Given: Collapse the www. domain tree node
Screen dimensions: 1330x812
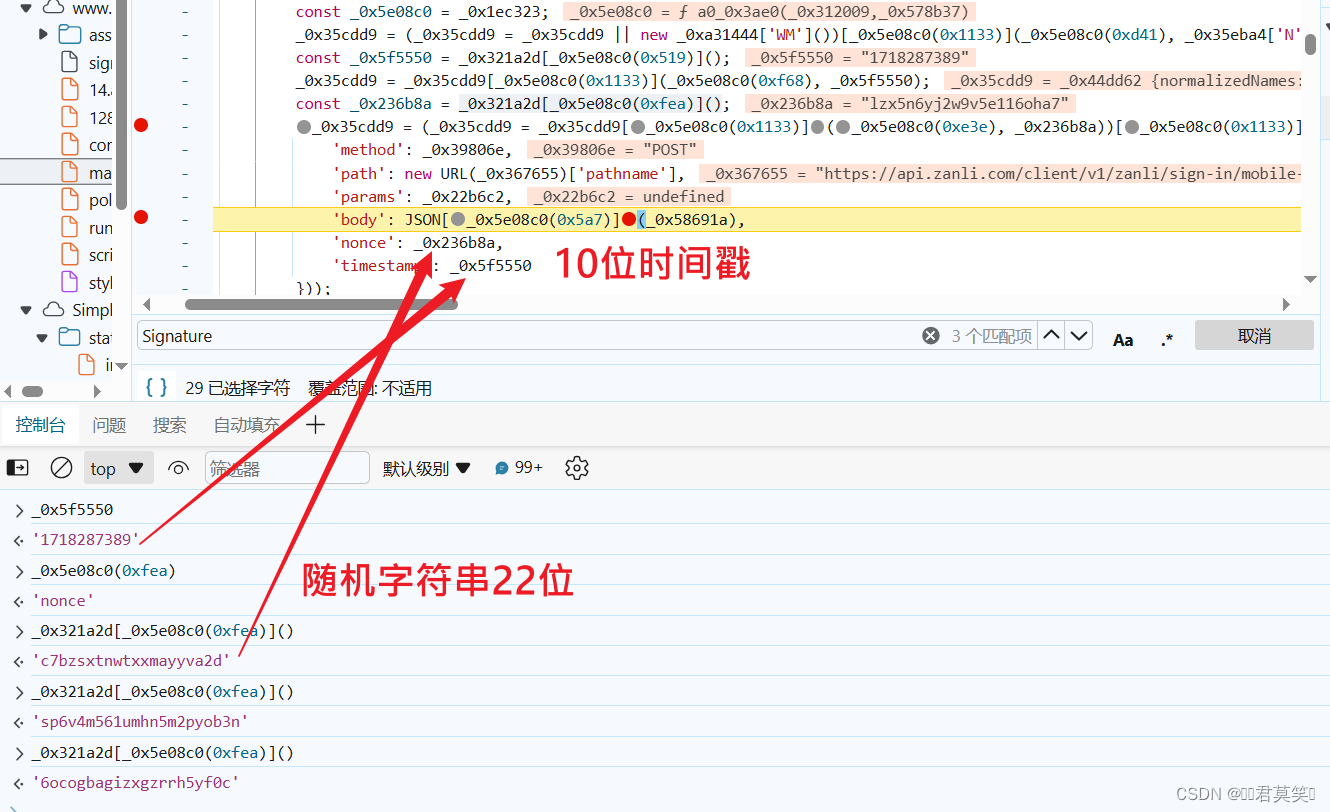Looking at the screenshot, I should pos(27,8).
